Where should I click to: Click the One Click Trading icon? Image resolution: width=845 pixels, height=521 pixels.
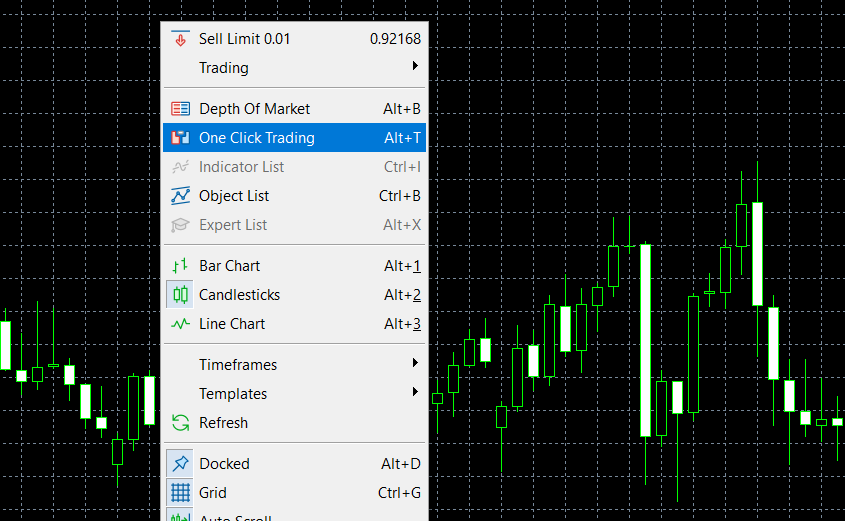180,138
